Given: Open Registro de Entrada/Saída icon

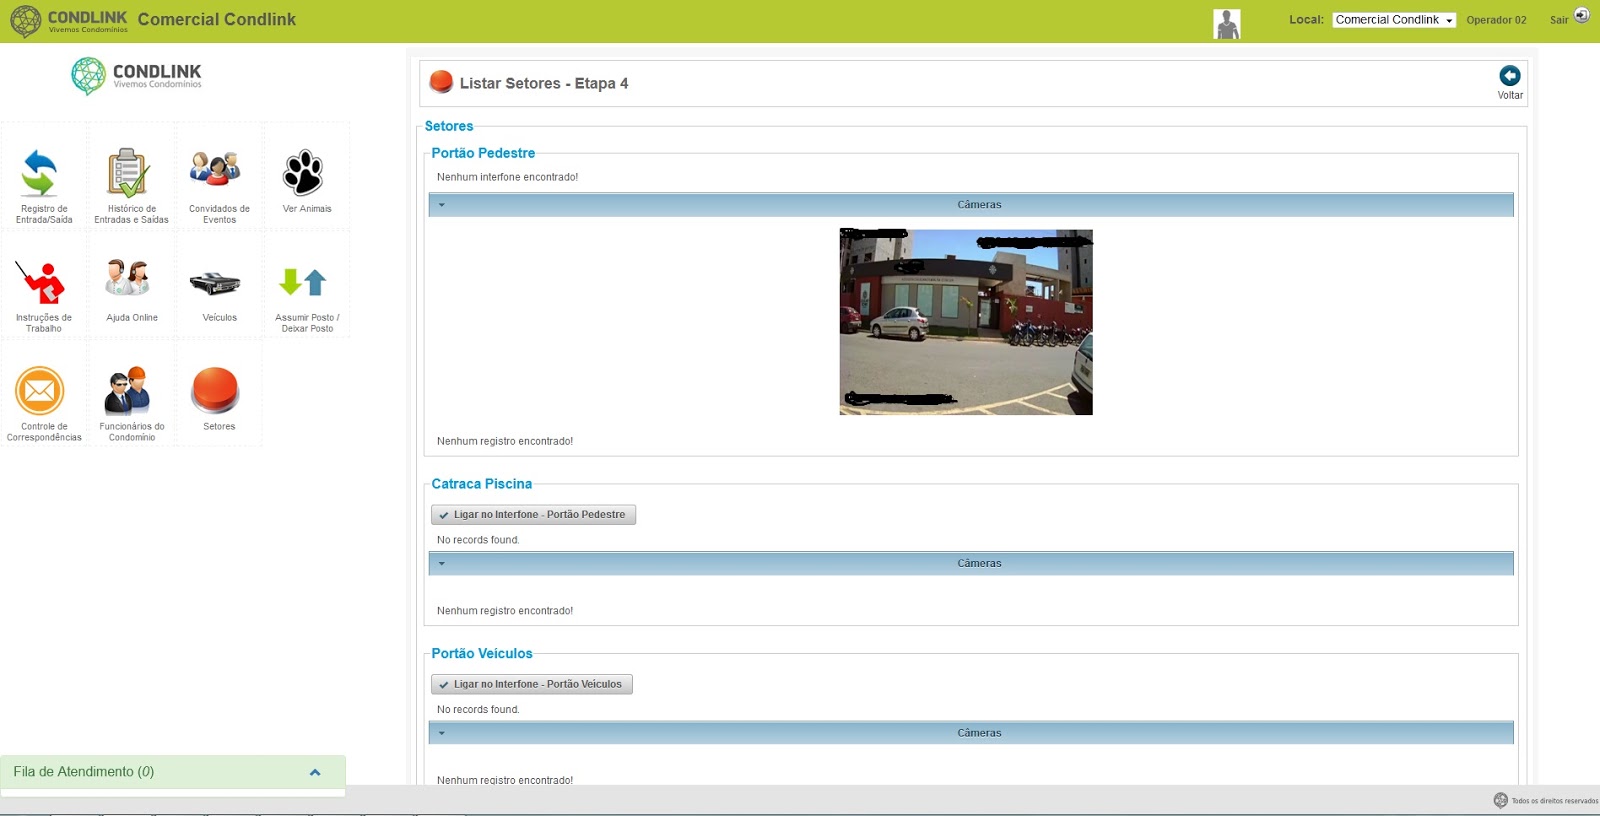Looking at the screenshot, I should pyautogui.click(x=40, y=173).
